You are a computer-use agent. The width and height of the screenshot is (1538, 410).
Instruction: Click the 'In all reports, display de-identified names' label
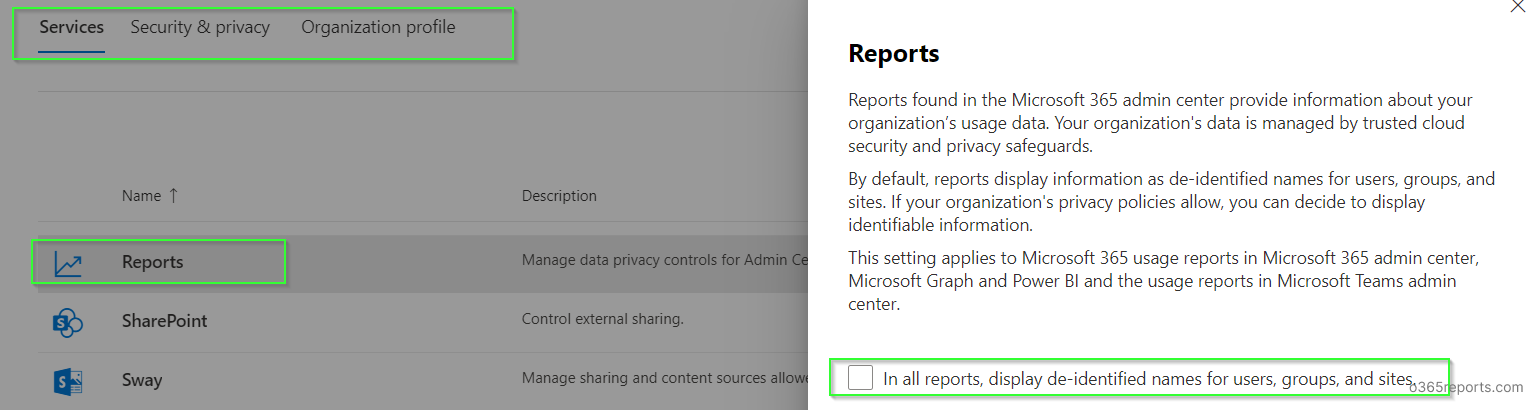point(1148,379)
